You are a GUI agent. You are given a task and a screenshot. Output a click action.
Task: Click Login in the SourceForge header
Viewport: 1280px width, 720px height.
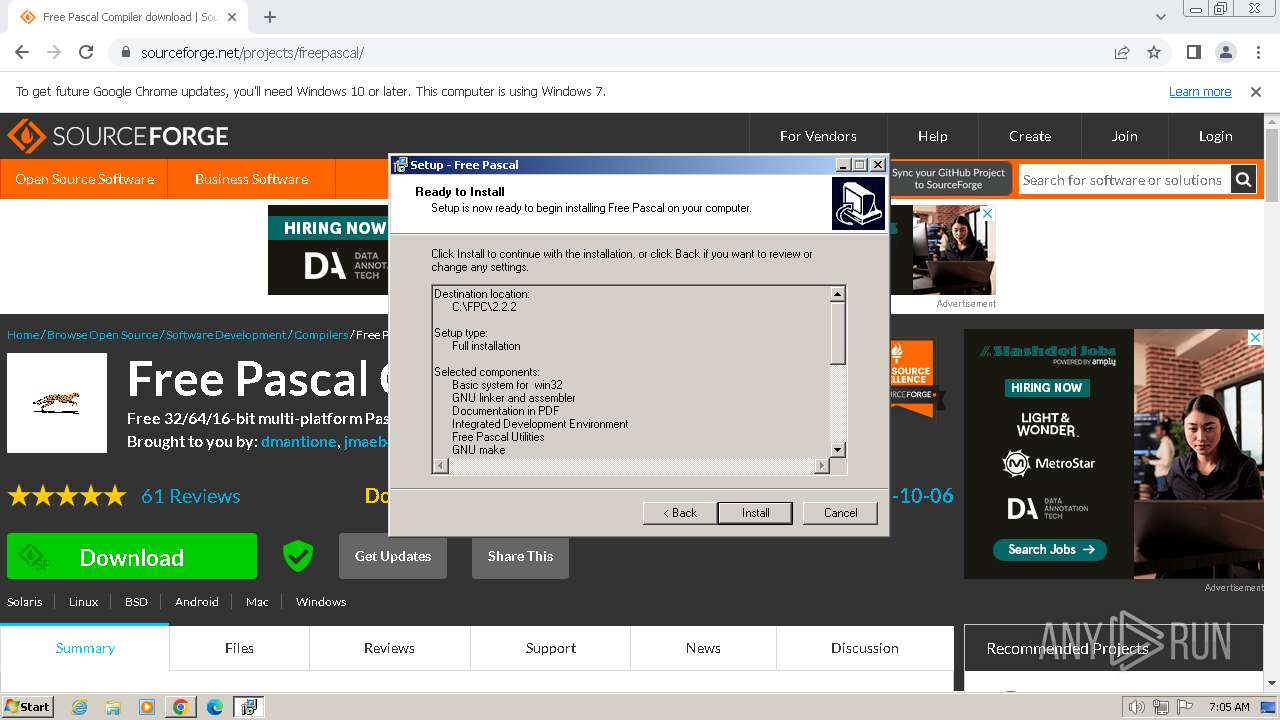[x=1215, y=136]
